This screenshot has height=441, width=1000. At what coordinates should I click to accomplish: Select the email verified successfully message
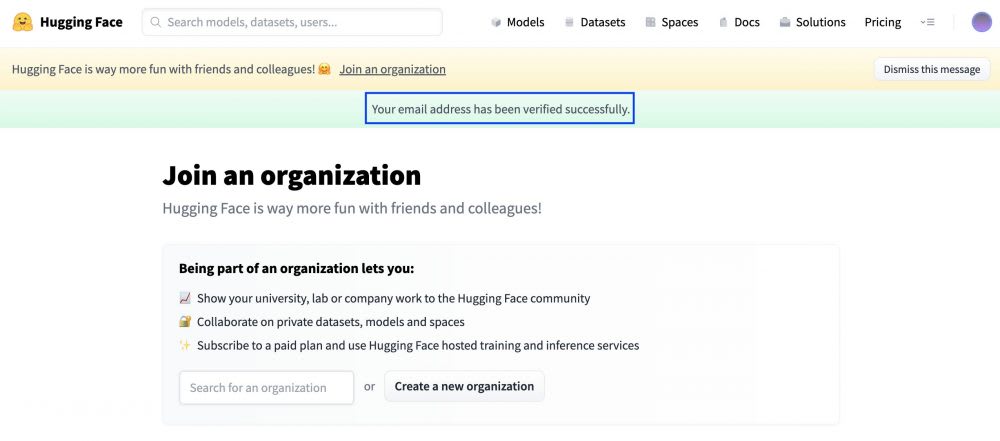pos(501,109)
